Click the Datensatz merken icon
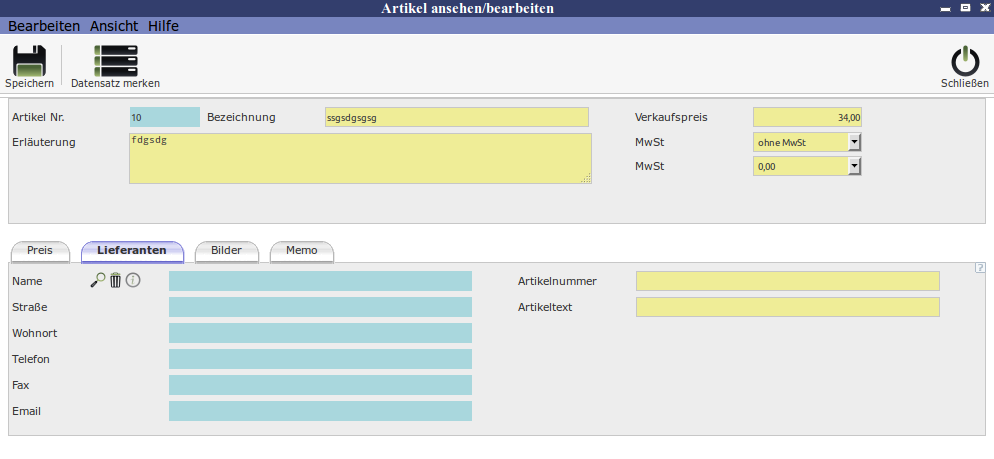This screenshot has width=994, height=459. tap(115, 61)
